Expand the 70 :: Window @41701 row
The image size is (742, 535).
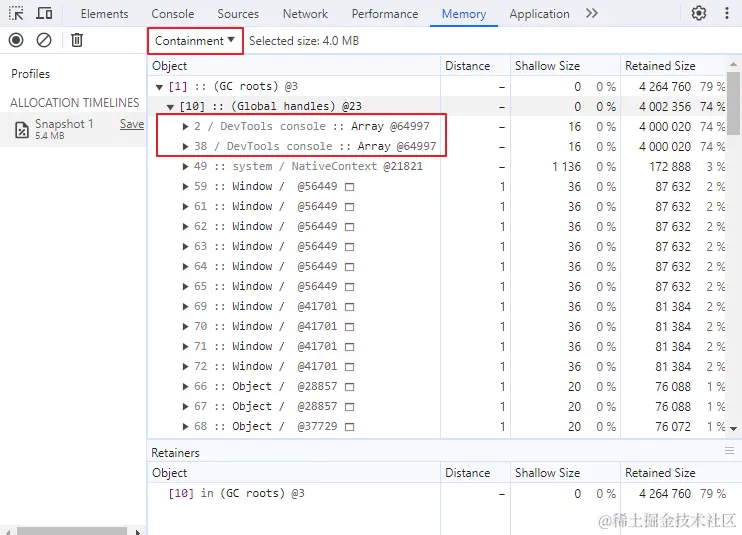[x=186, y=326]
